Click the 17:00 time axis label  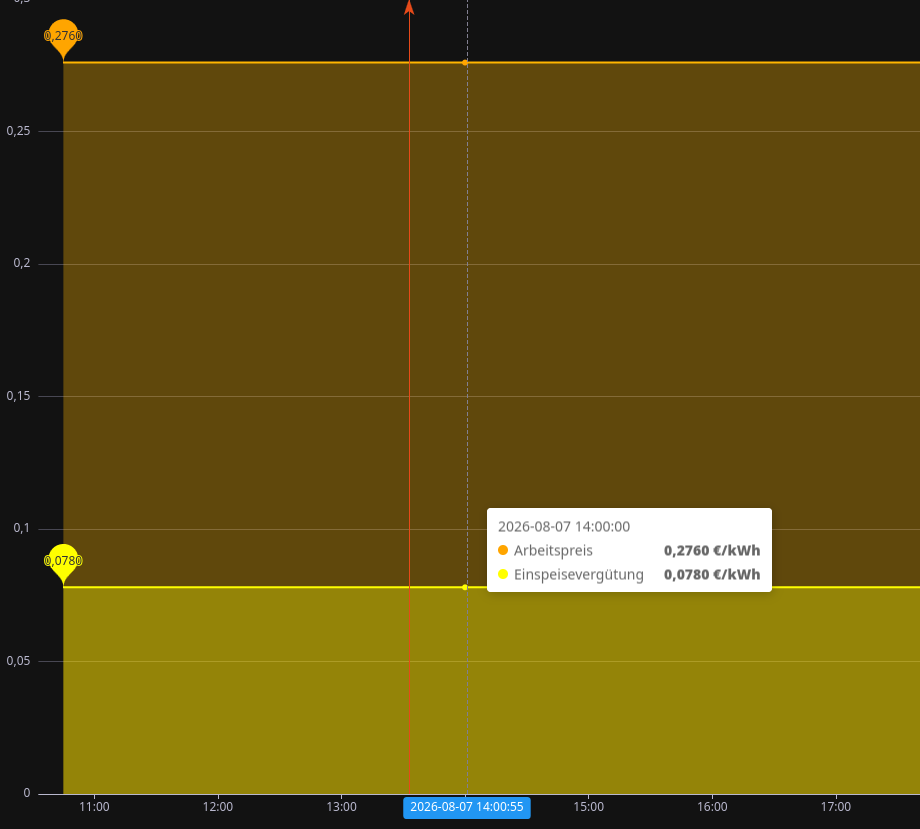pos(836,807)
